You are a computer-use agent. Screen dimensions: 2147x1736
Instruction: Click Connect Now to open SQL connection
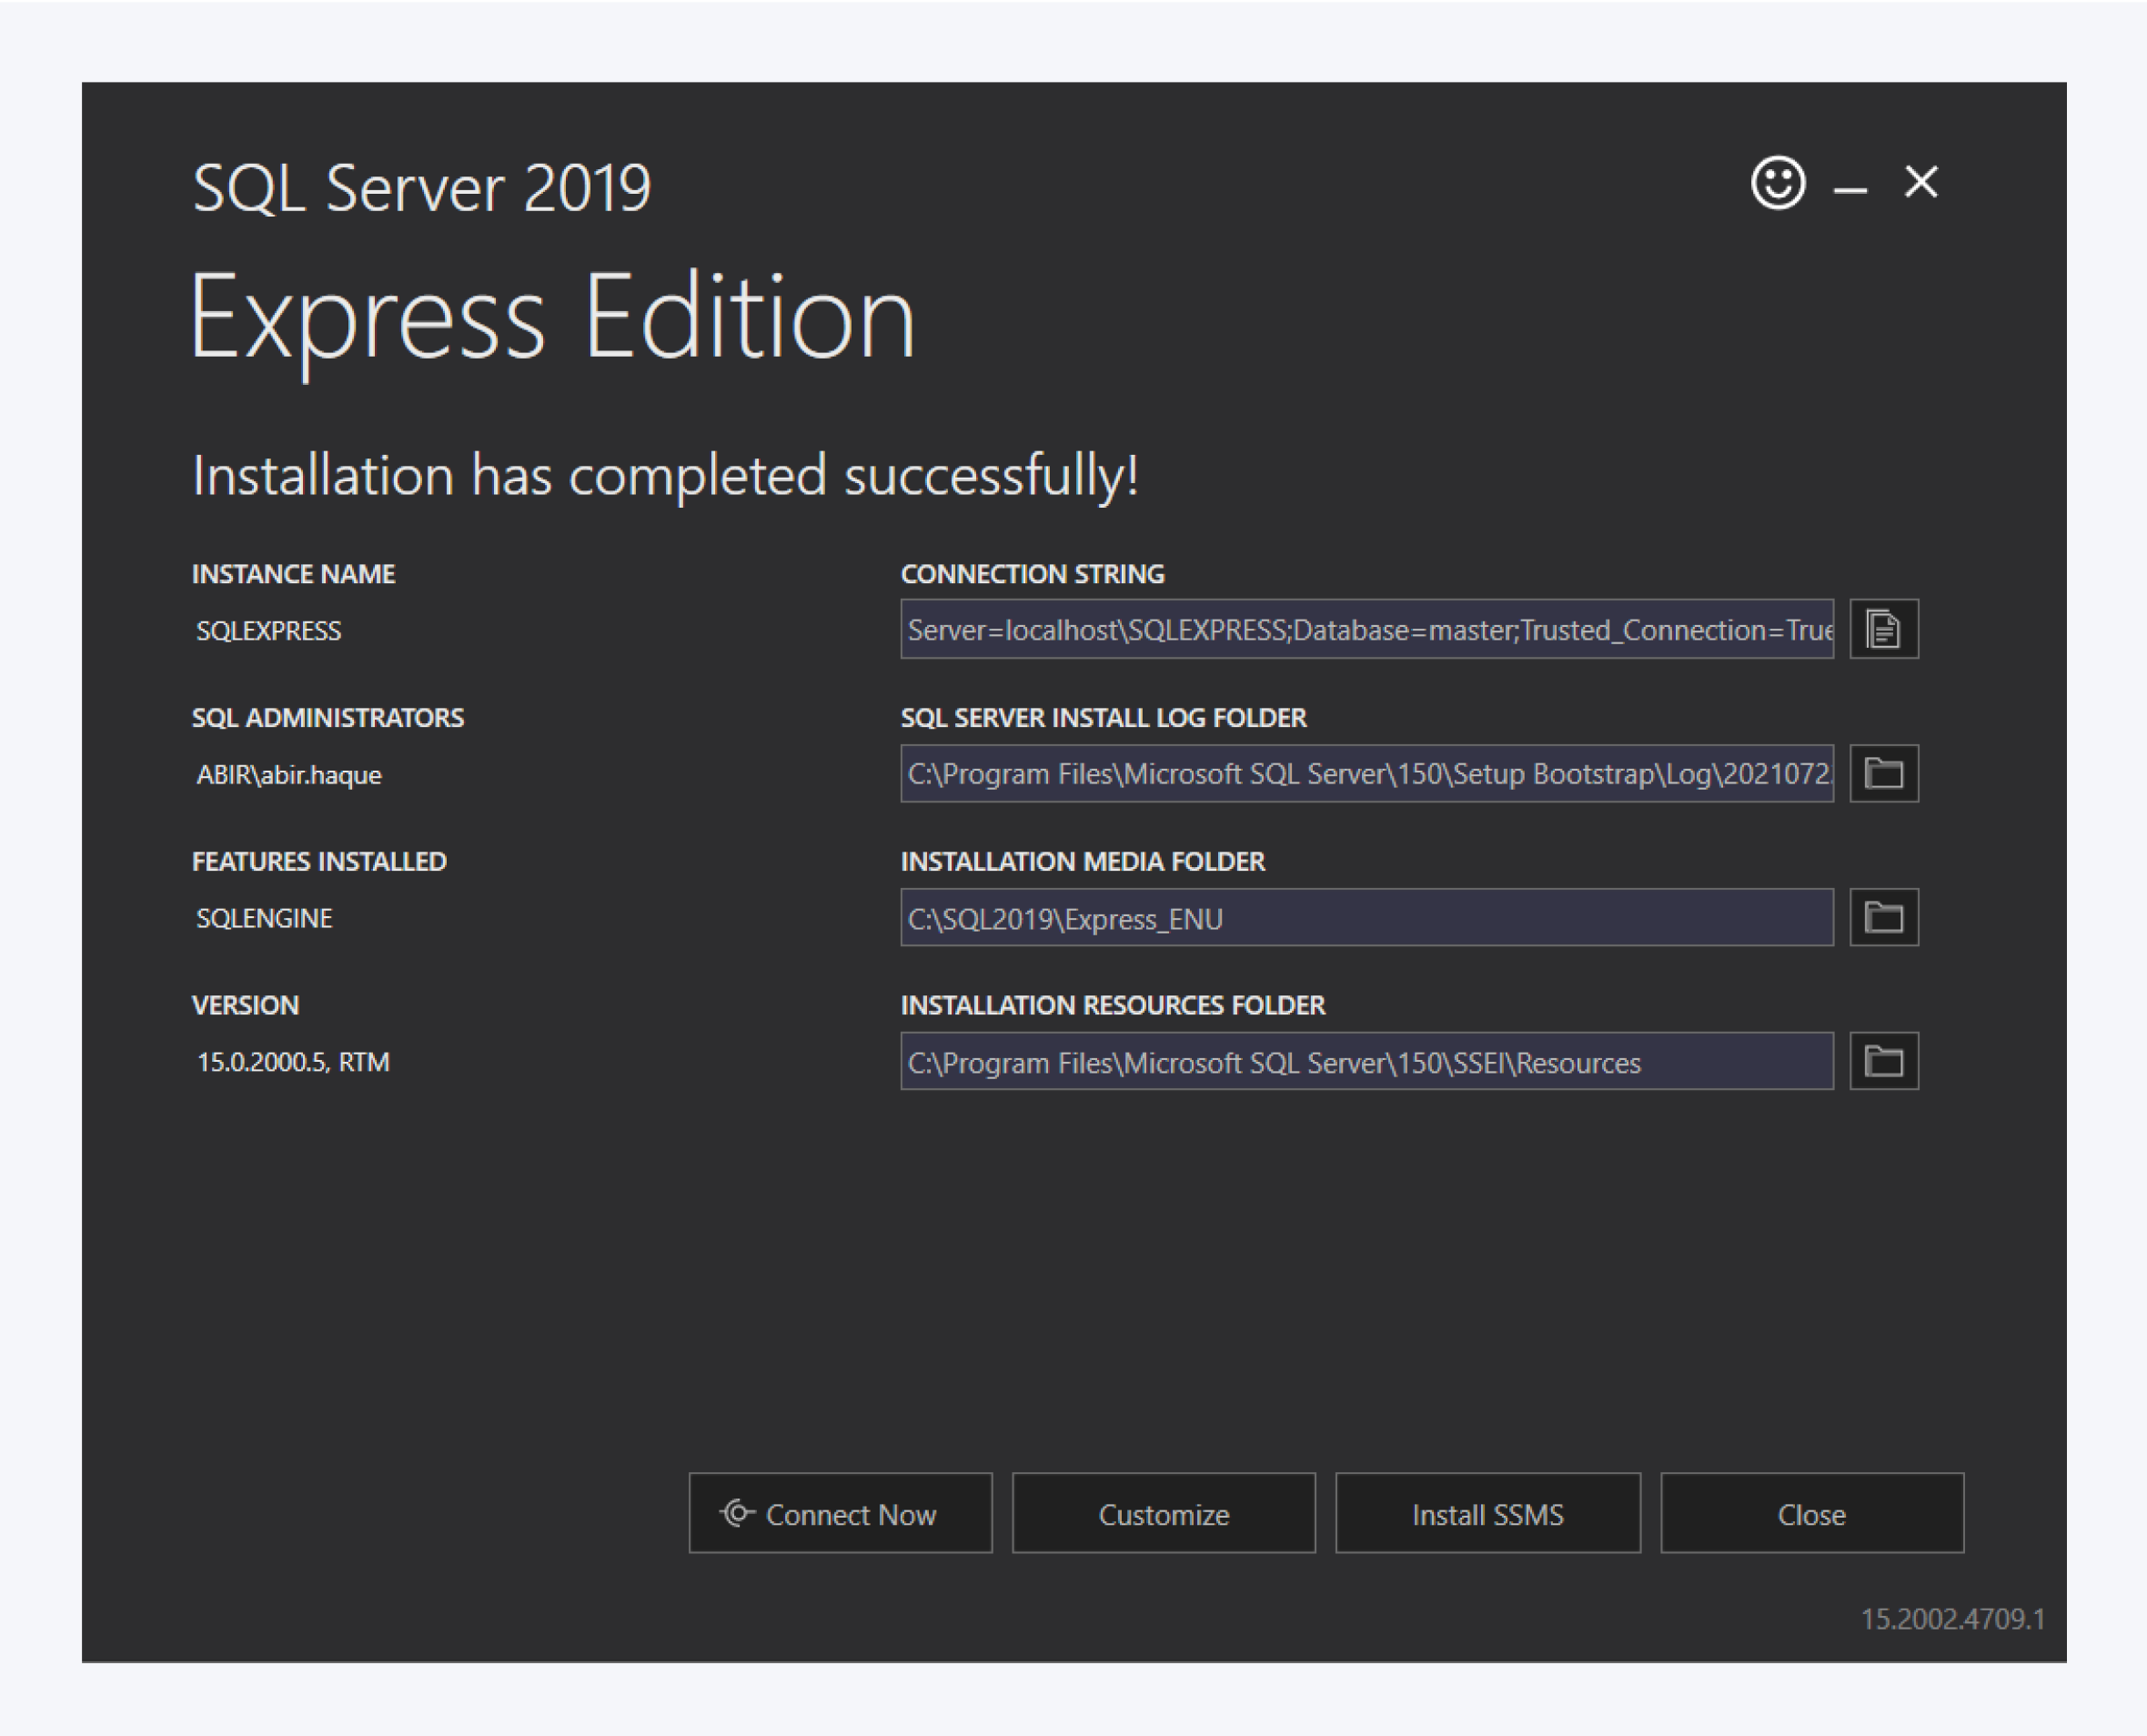click(841, 1513)
